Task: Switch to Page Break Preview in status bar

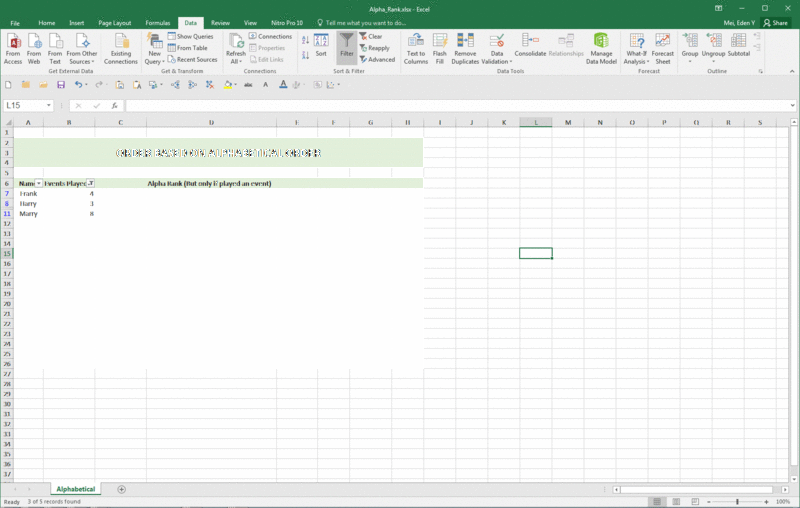Action: tap(695, 502)
